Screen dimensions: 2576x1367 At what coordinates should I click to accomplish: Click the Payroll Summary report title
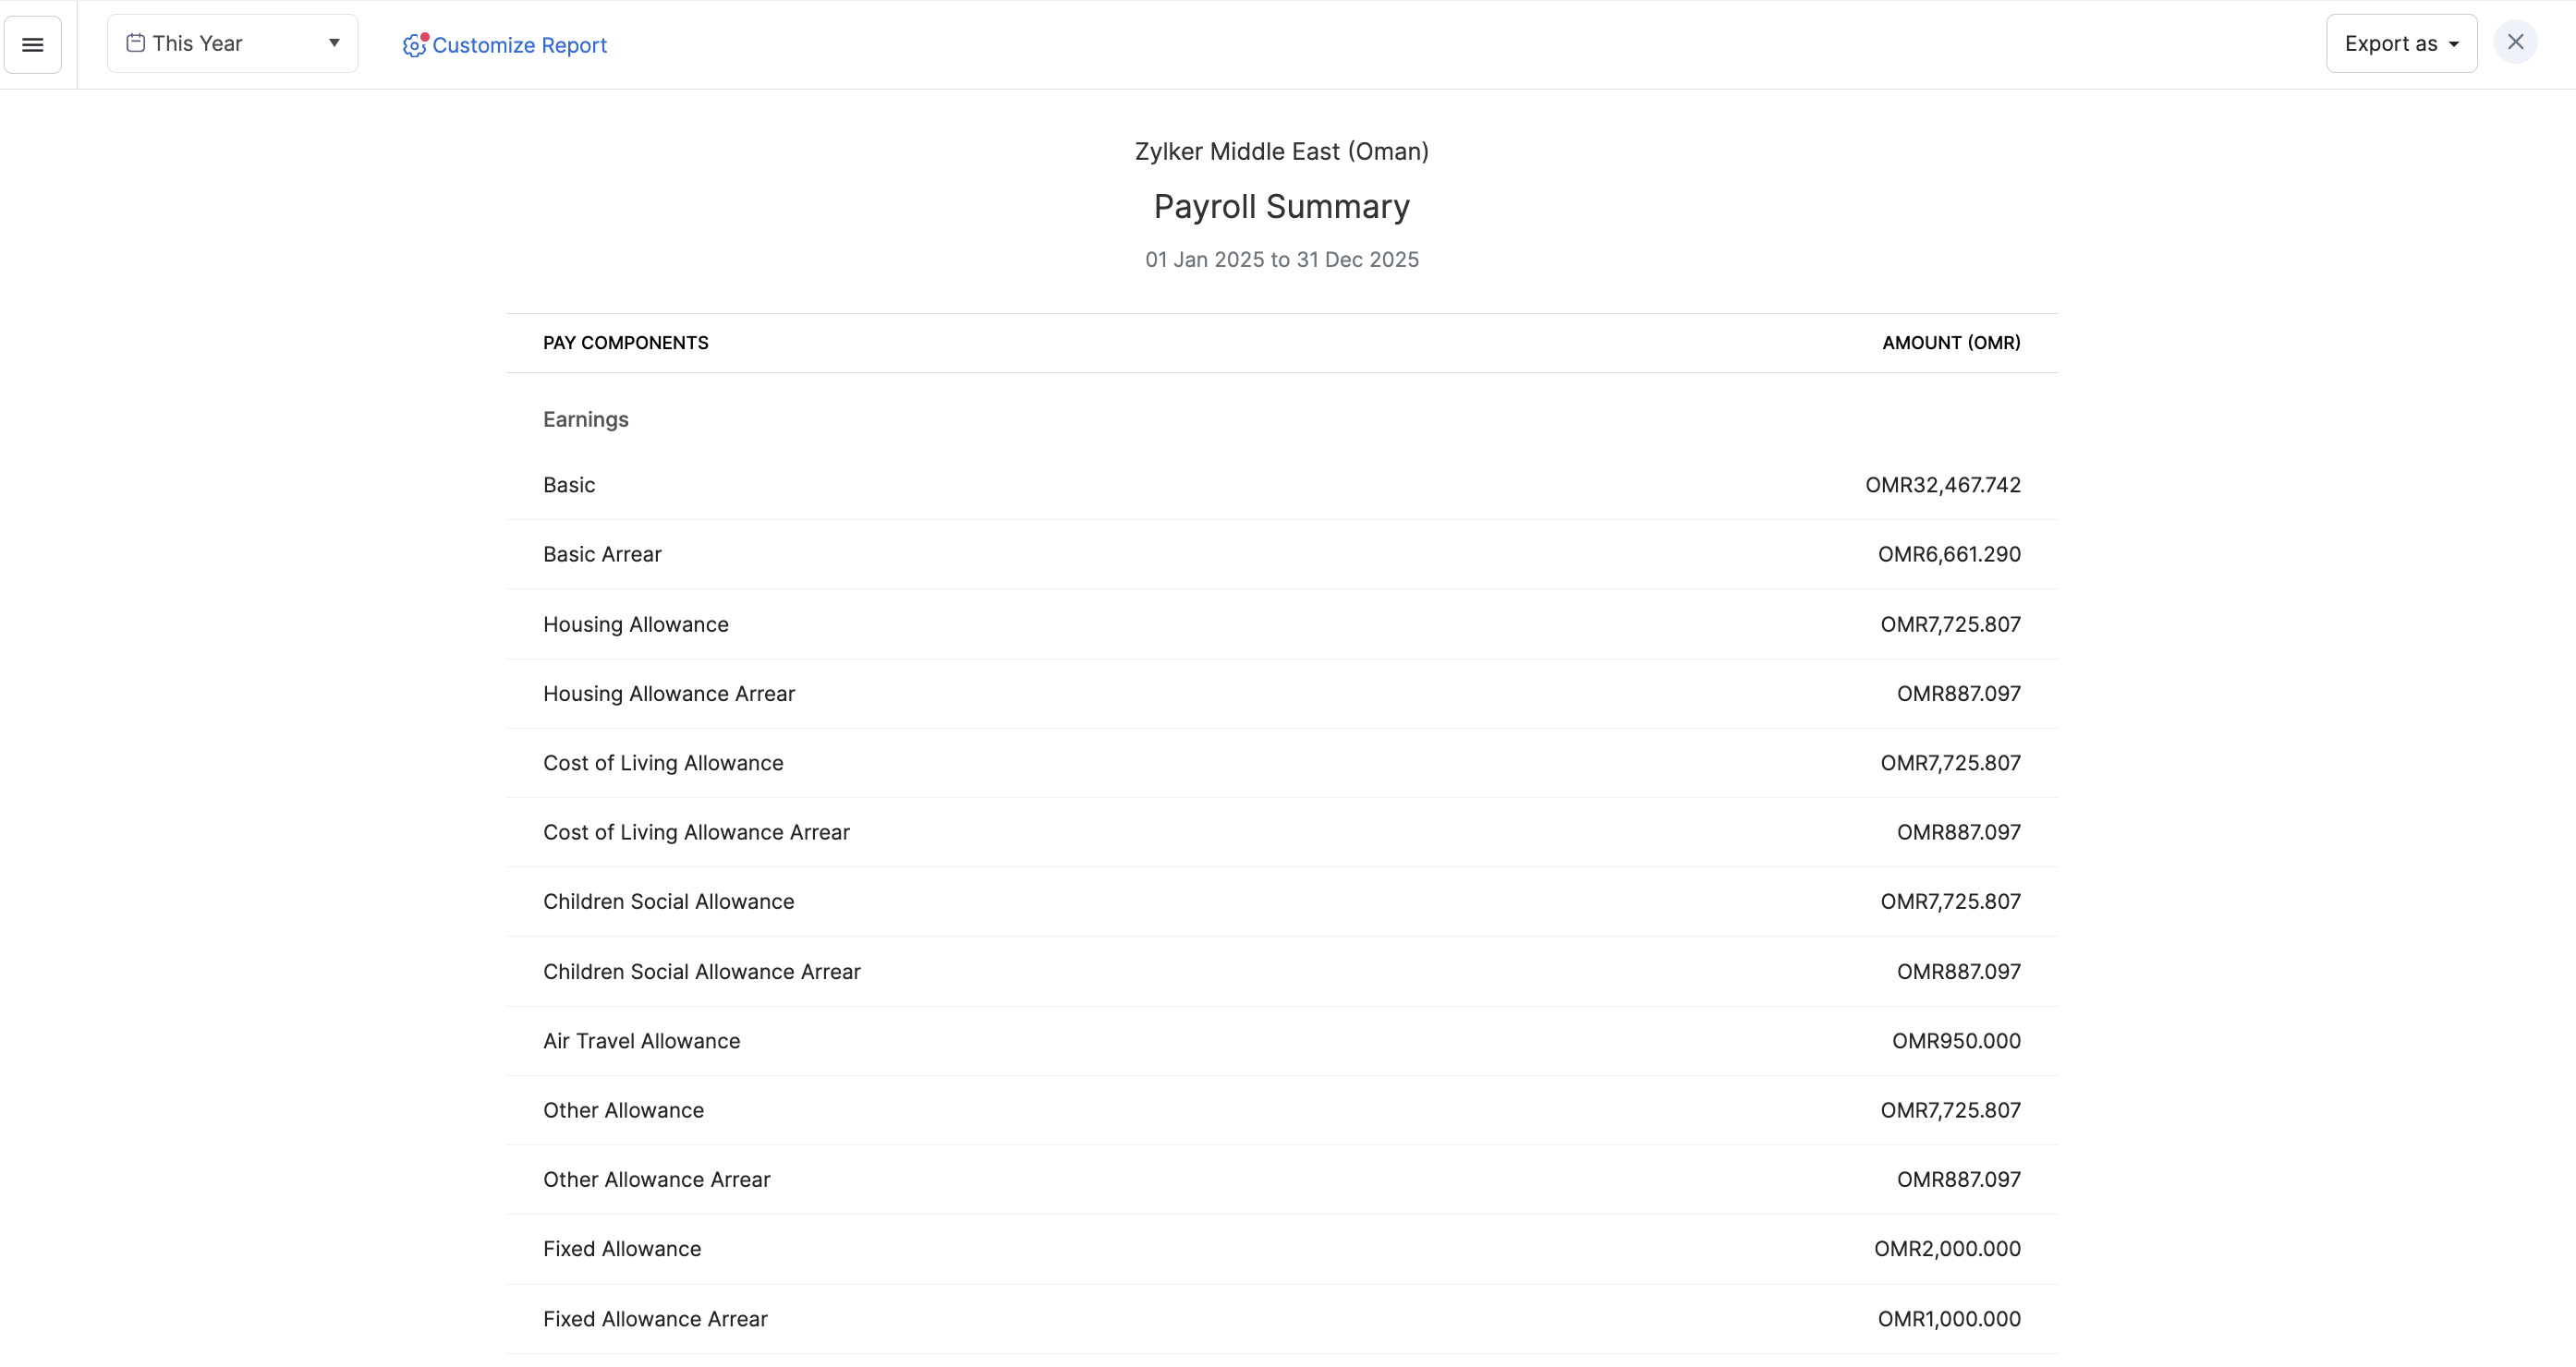[1281, 206]
